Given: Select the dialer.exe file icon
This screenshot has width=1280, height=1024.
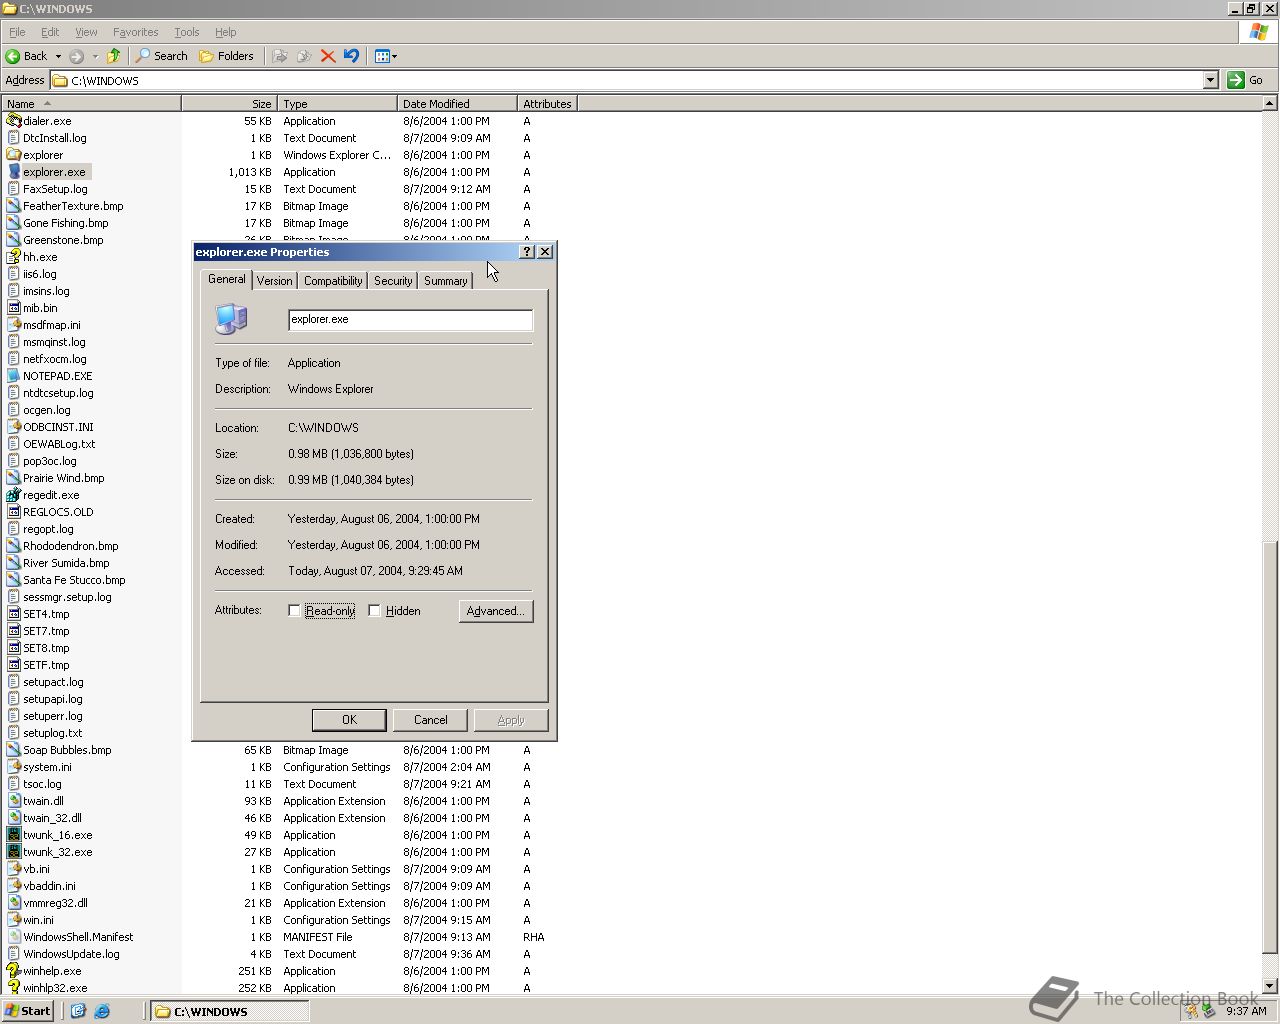Looking at the screenshot, I should (14, 121).
